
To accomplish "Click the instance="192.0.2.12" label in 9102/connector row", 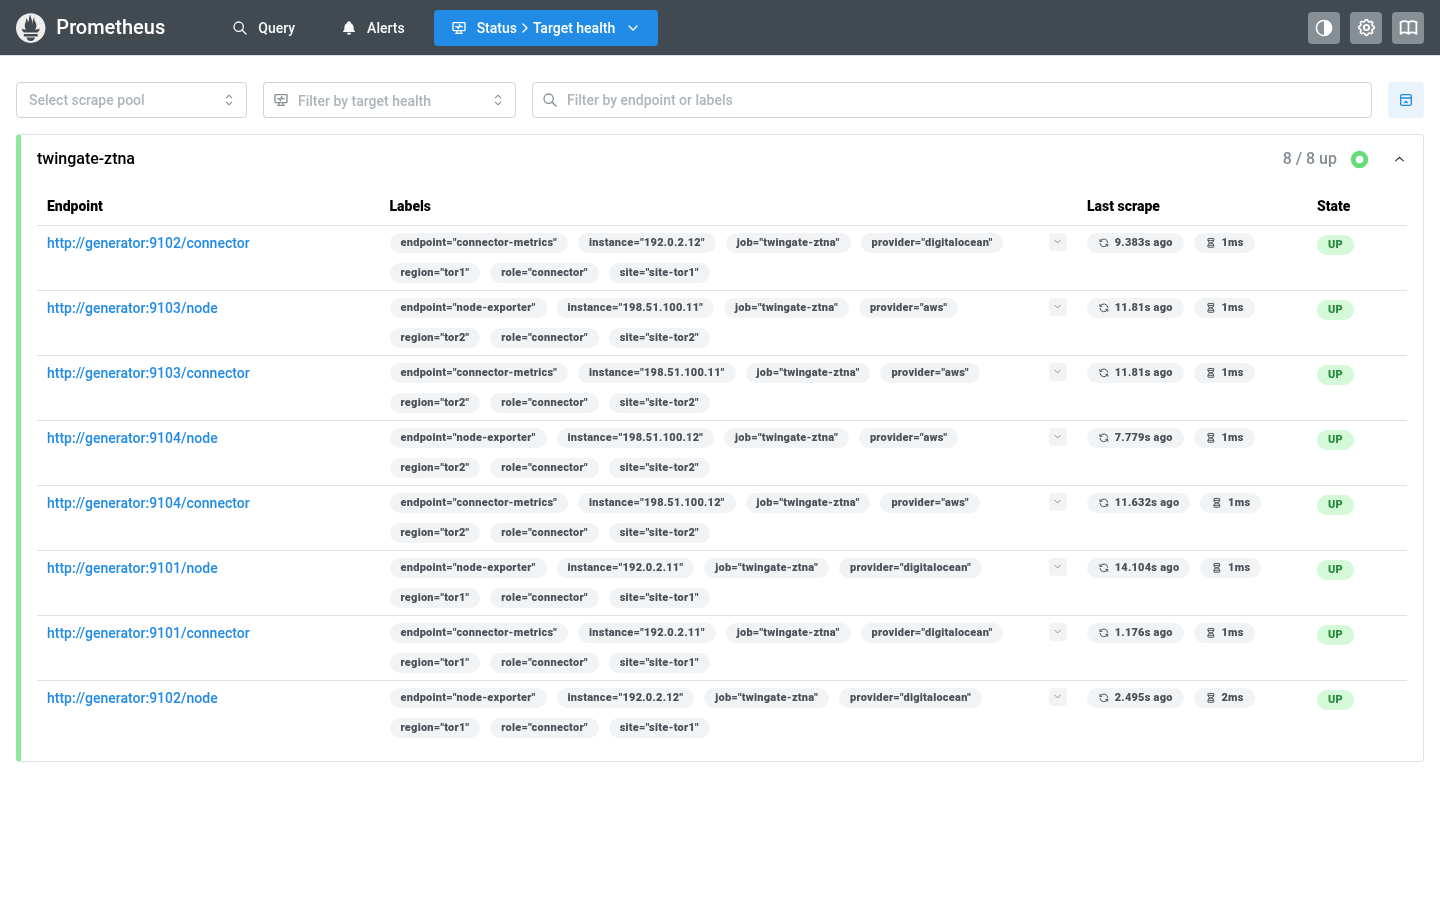I will coord(646,243).
